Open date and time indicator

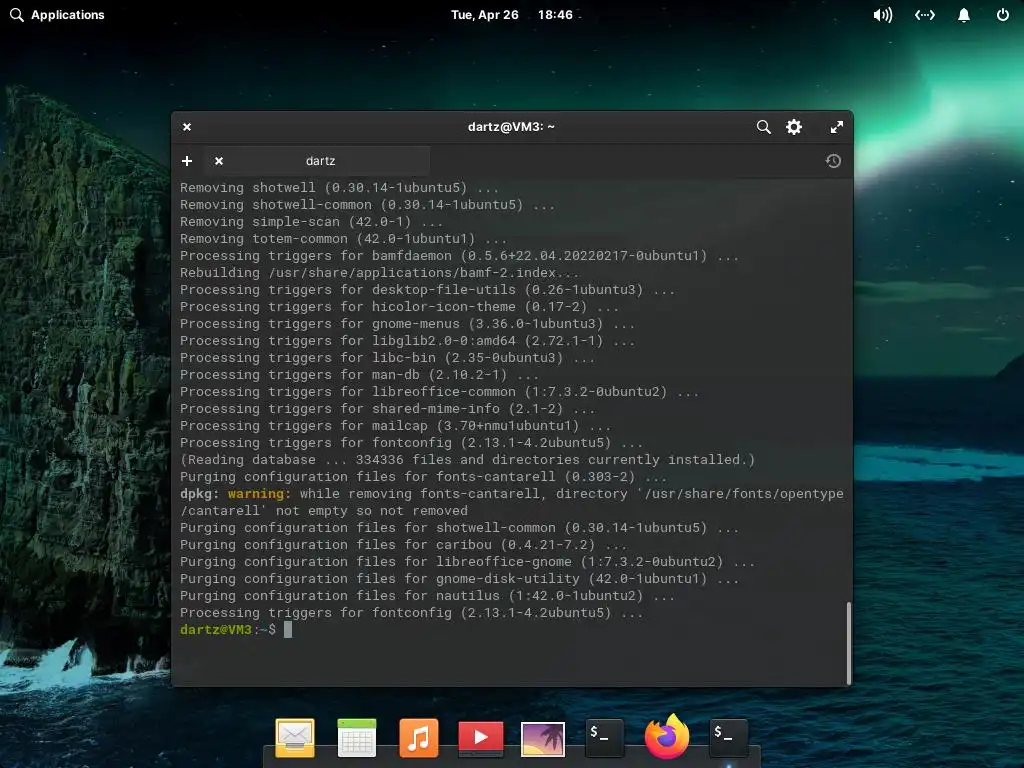[x=511, y=14]
